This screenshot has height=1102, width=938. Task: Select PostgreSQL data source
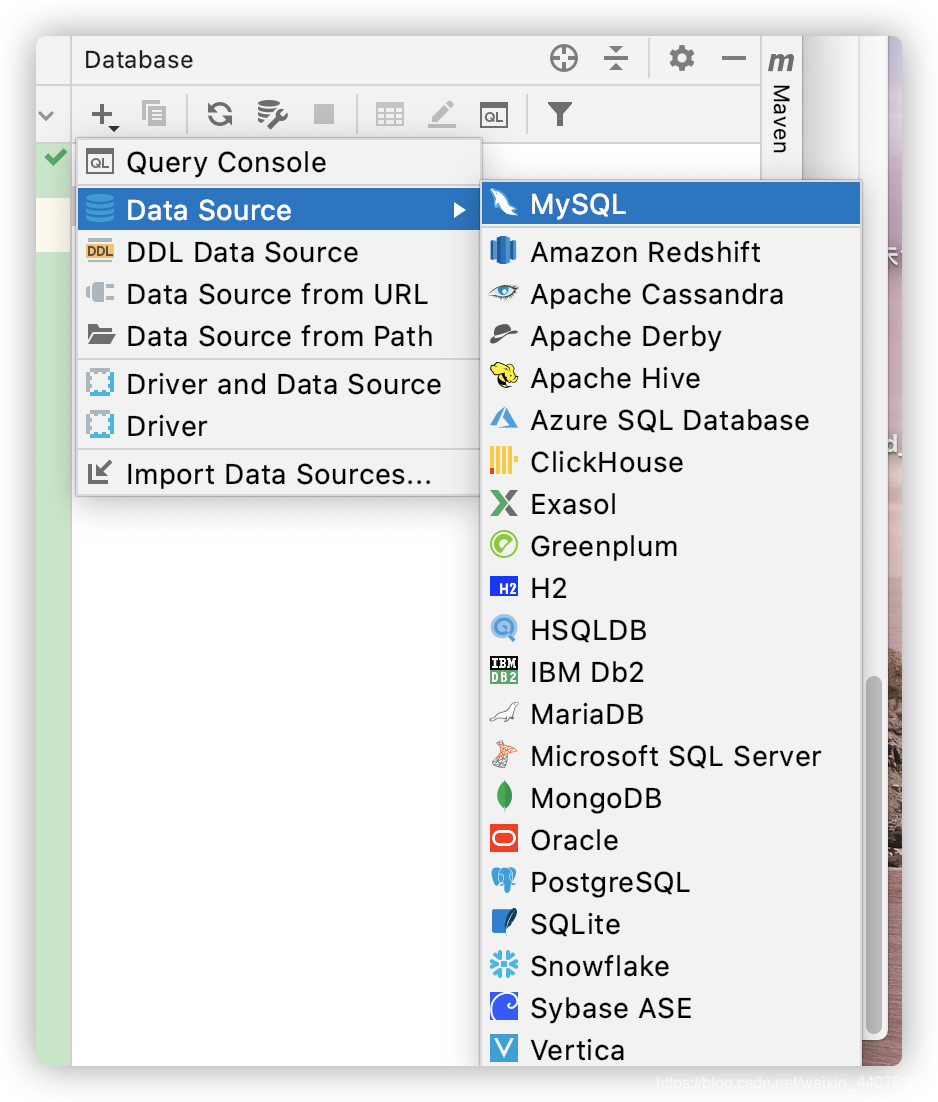671,882
